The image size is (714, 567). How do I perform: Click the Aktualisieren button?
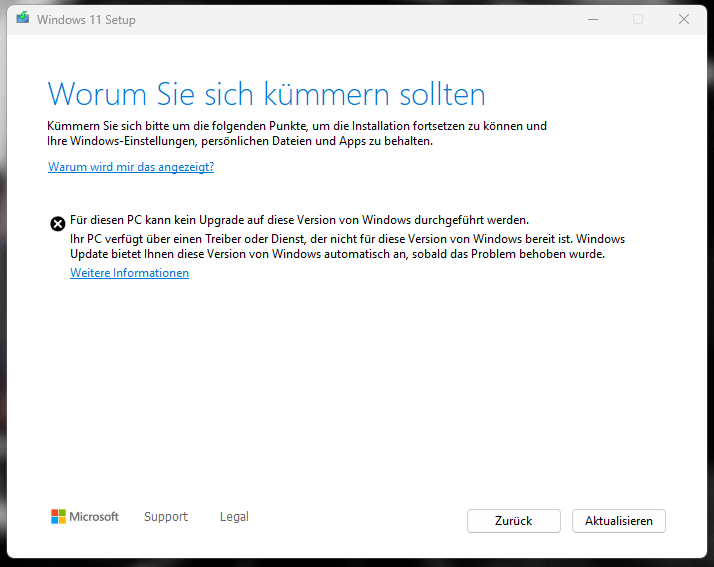(x=618, y=521)
